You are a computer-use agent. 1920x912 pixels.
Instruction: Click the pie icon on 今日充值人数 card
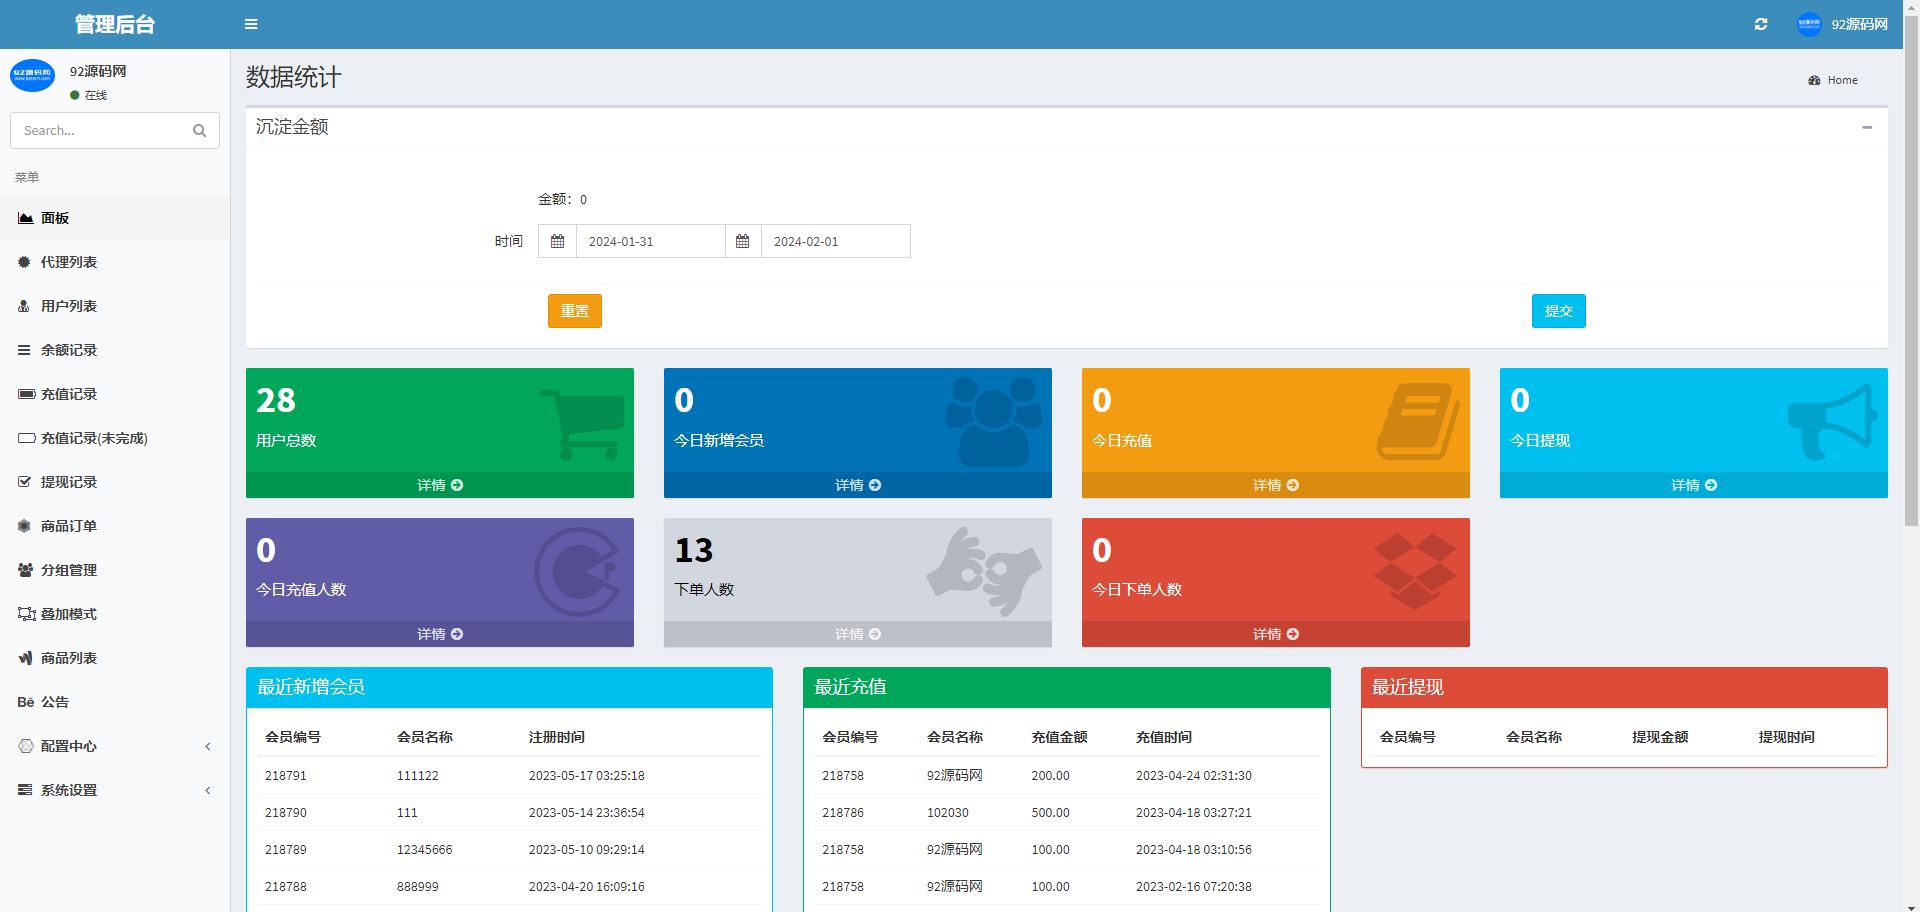576,572
